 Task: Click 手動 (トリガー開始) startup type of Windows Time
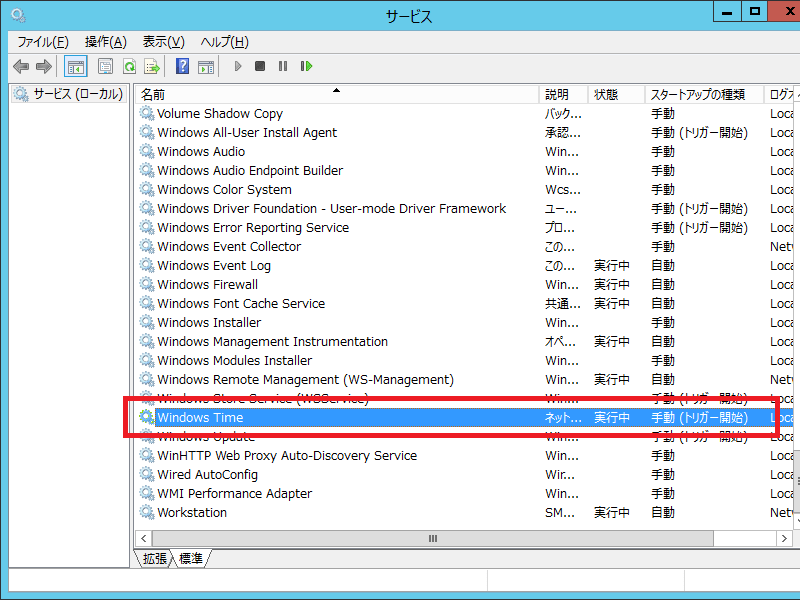coord(699,417)
